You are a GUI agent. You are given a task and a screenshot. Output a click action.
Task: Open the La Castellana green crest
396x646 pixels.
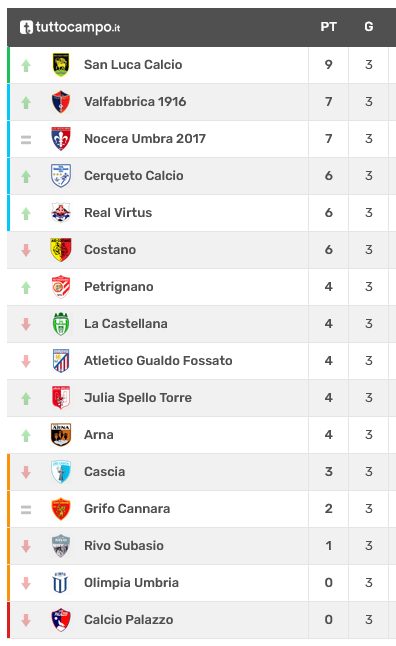61,324
